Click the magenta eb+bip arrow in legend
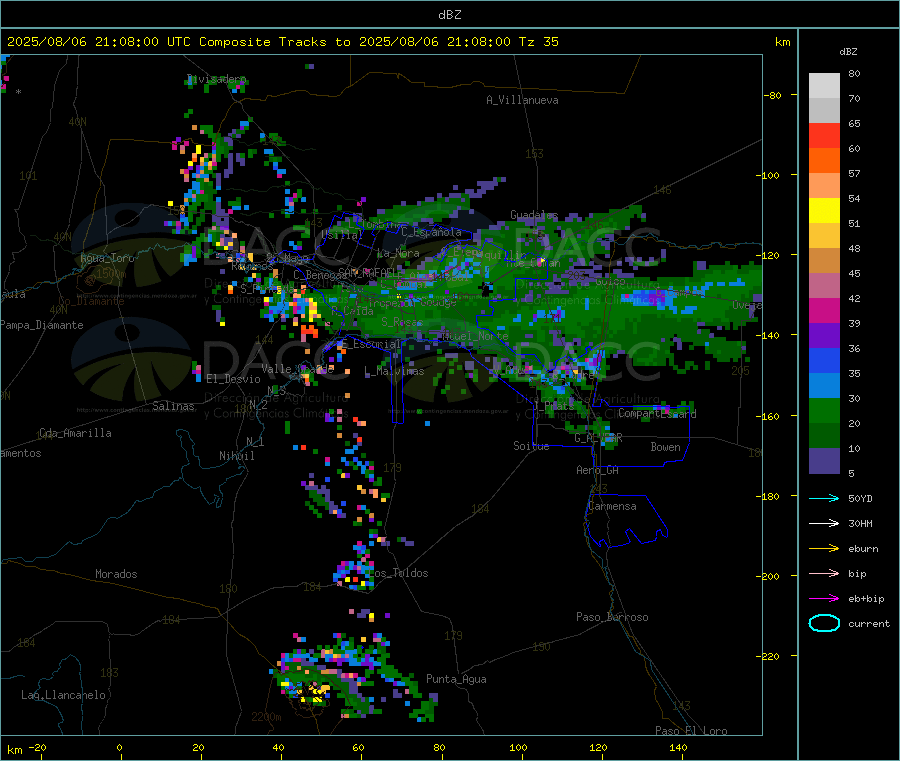900x761 pixels. click(824, 598)
